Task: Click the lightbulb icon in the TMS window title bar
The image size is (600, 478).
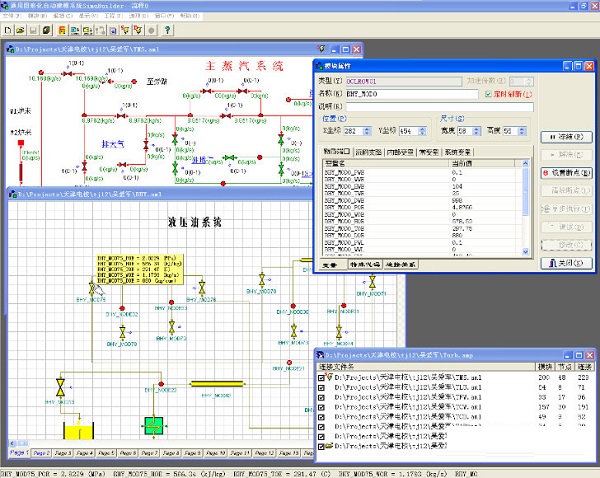Action: click(321, 49)
